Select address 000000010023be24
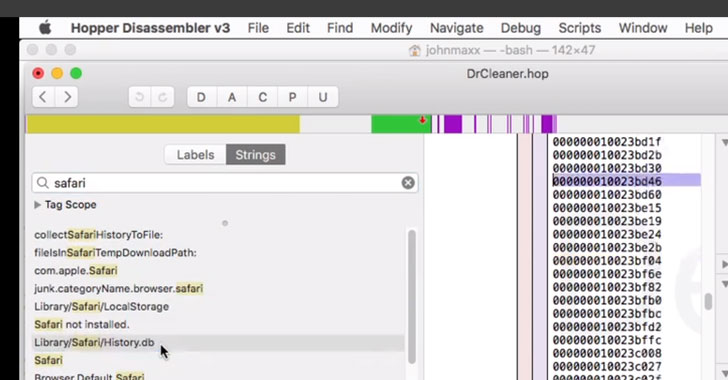The height and width of the screenshot is (380, 728). pos(607,235)
